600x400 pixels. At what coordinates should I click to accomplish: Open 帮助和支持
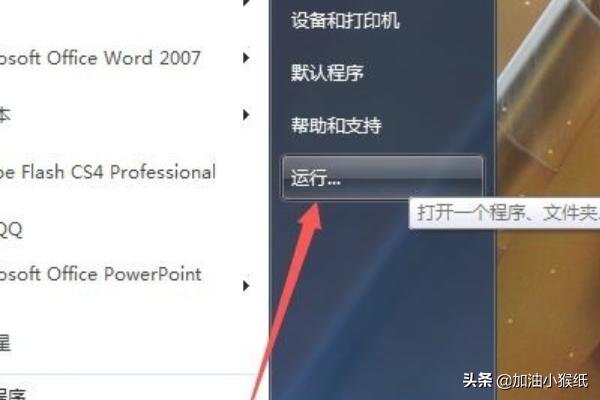pyautogui.click(x=336, y=125)
